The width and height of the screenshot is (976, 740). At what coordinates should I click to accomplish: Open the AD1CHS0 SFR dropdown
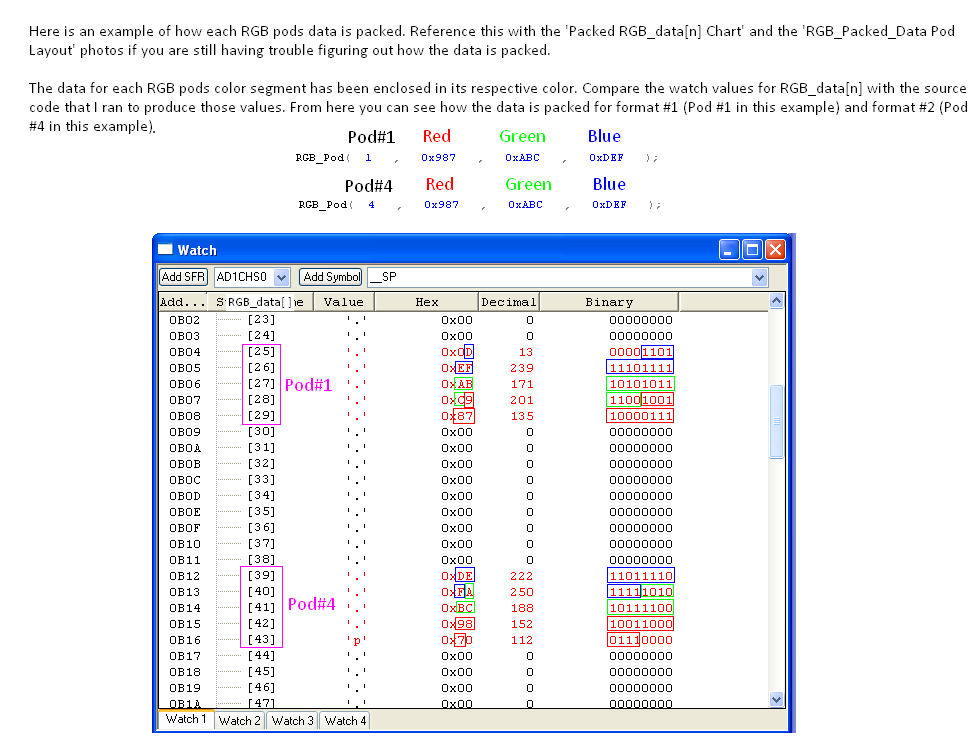point(281,277)
